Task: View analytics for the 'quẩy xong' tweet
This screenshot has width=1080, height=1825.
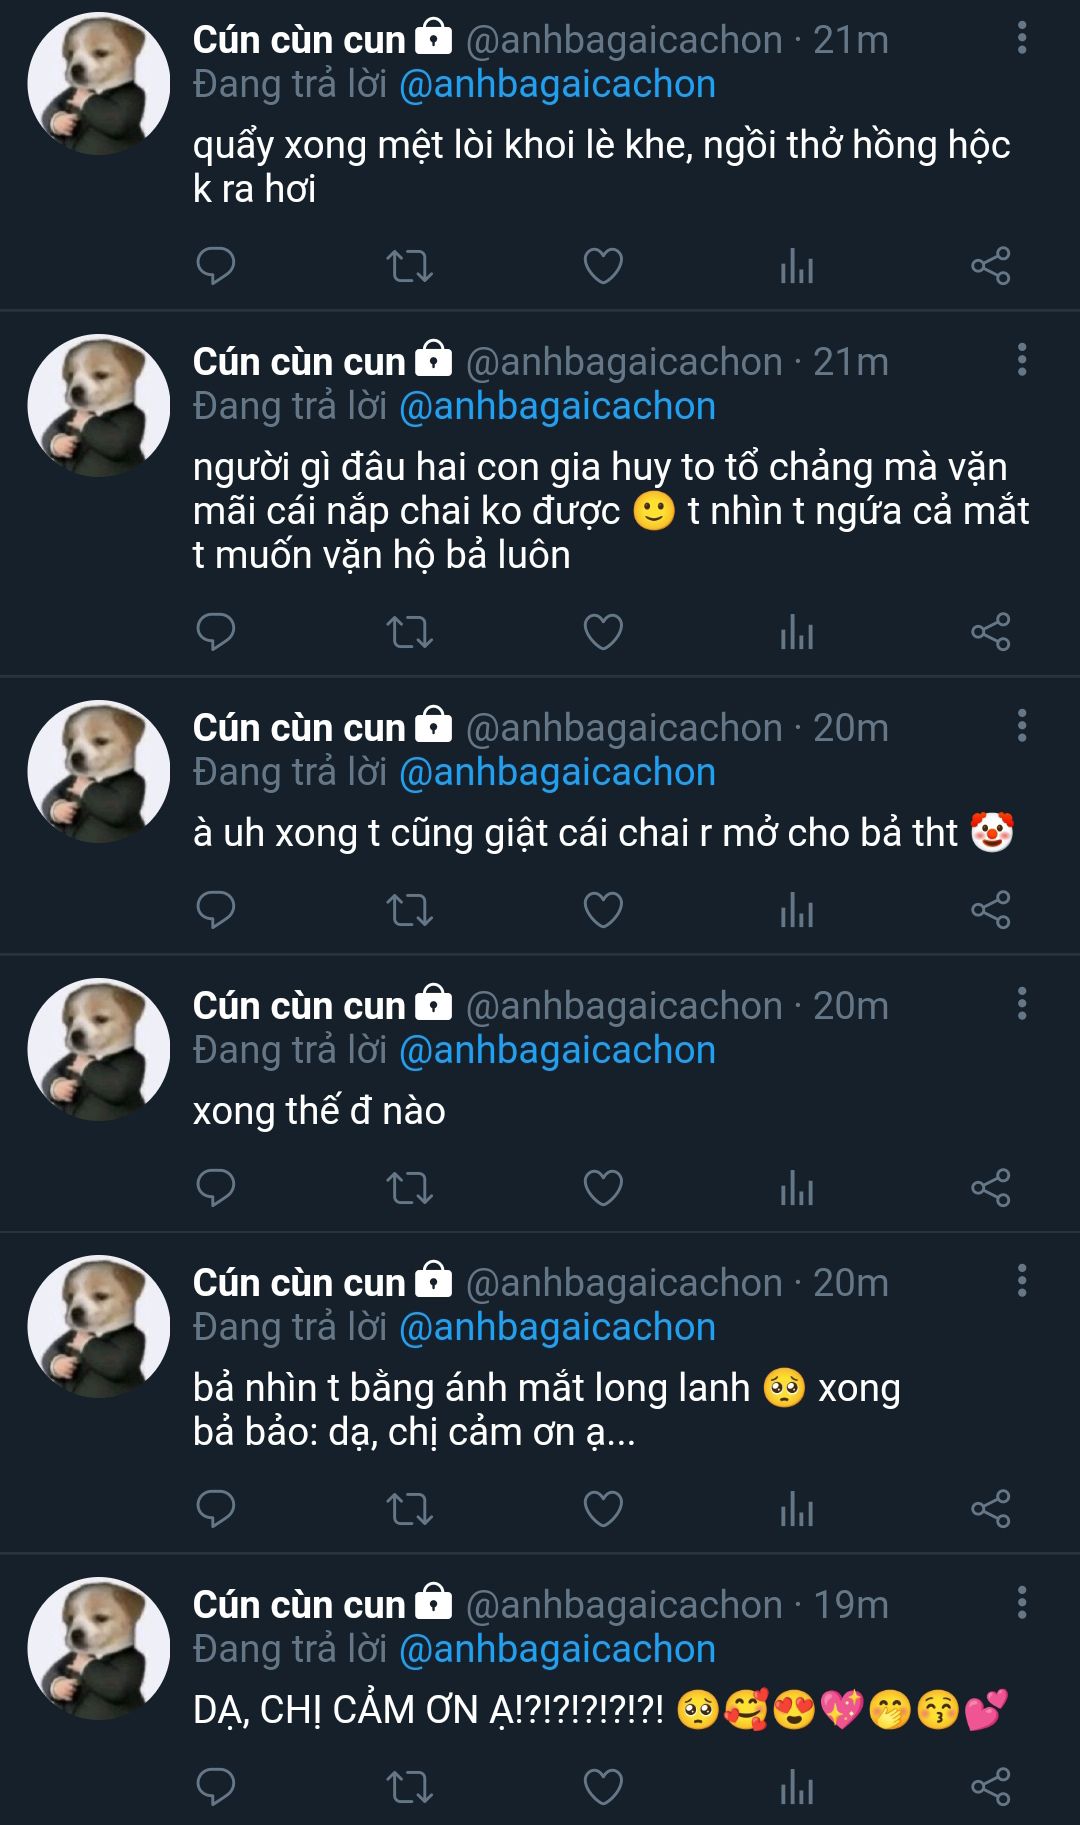Action: (796, 266)
